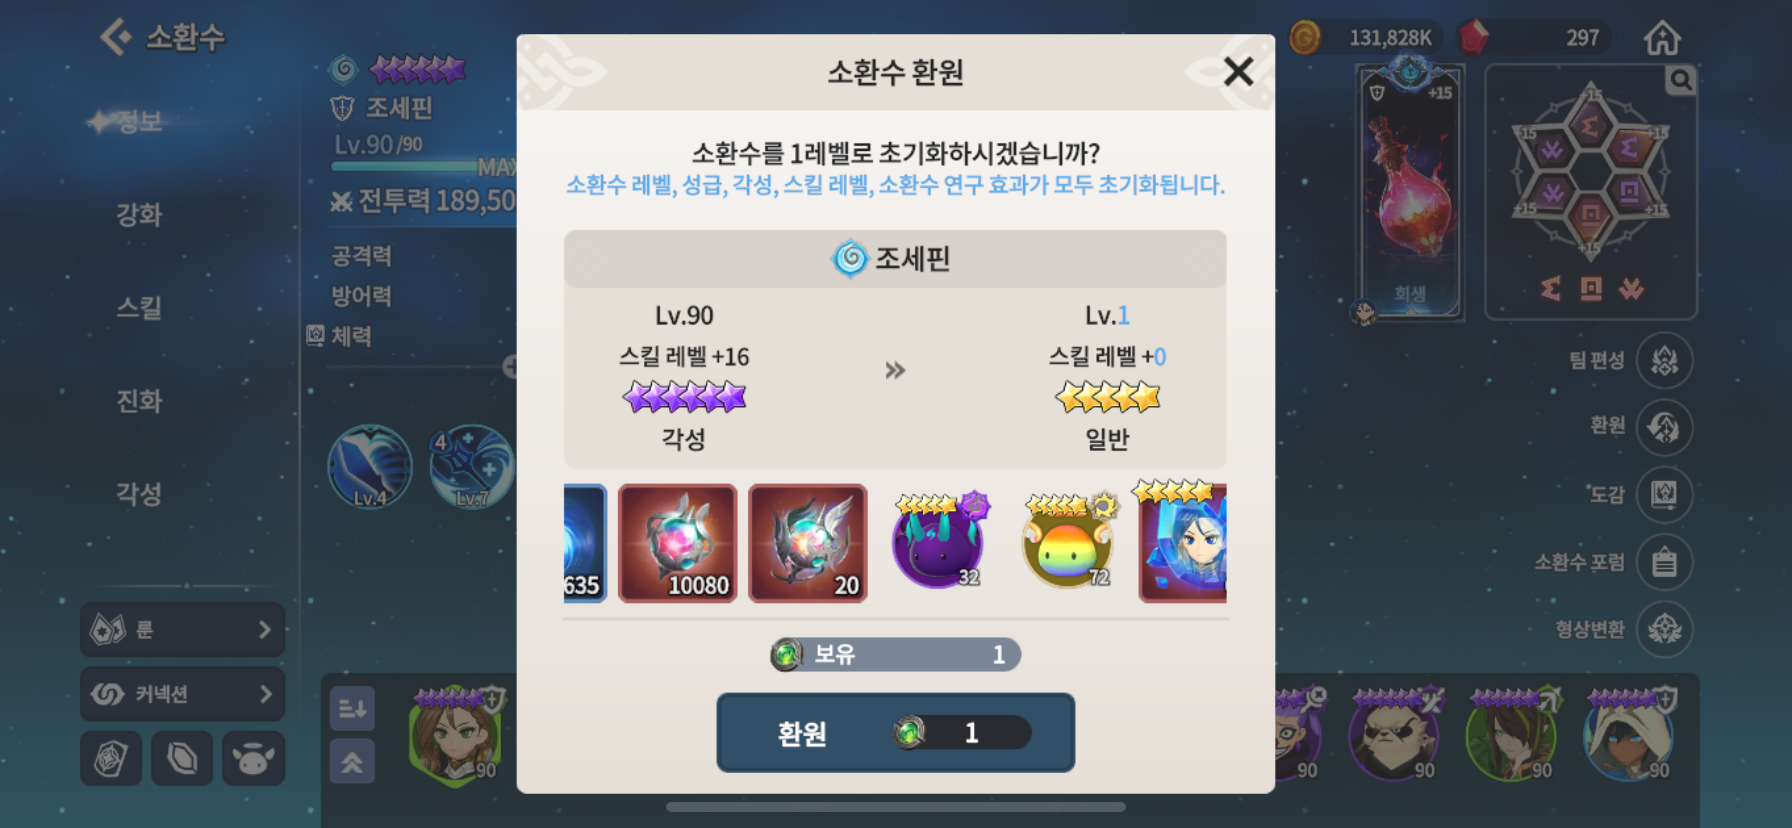Viewport: 1792px width, 828px height.
Task: Click the magnifier icon on rune panel
Action: coord(1680,81)
